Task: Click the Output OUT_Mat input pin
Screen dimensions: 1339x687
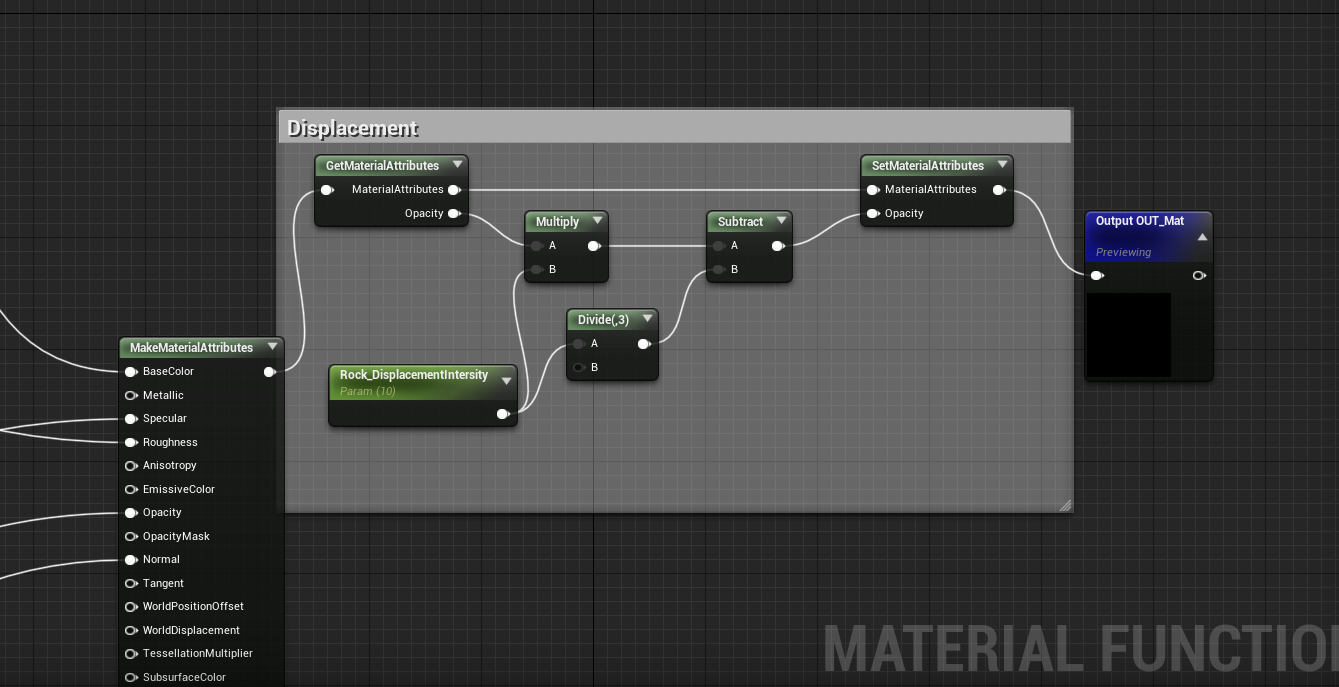Action: (1097, 275)
